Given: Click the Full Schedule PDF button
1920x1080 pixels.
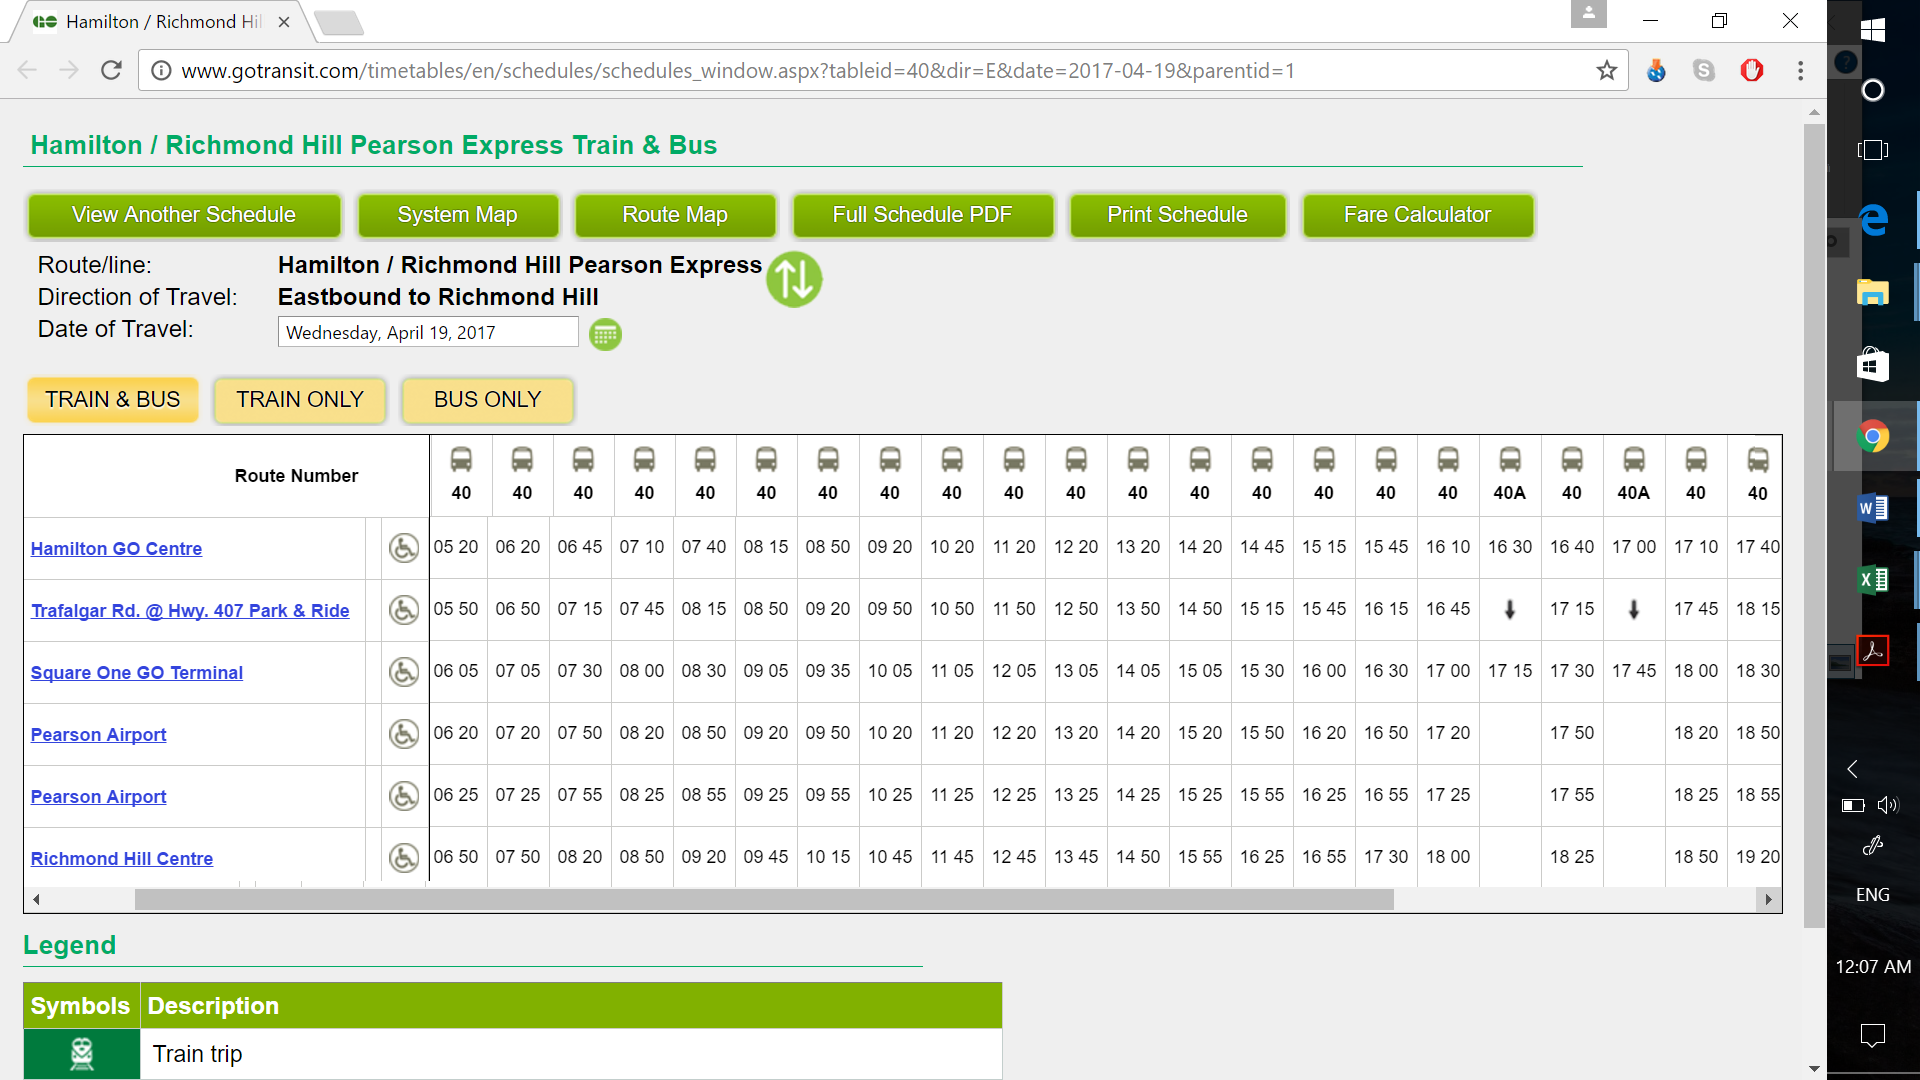Looking at the screenshot, I should 922,216.
